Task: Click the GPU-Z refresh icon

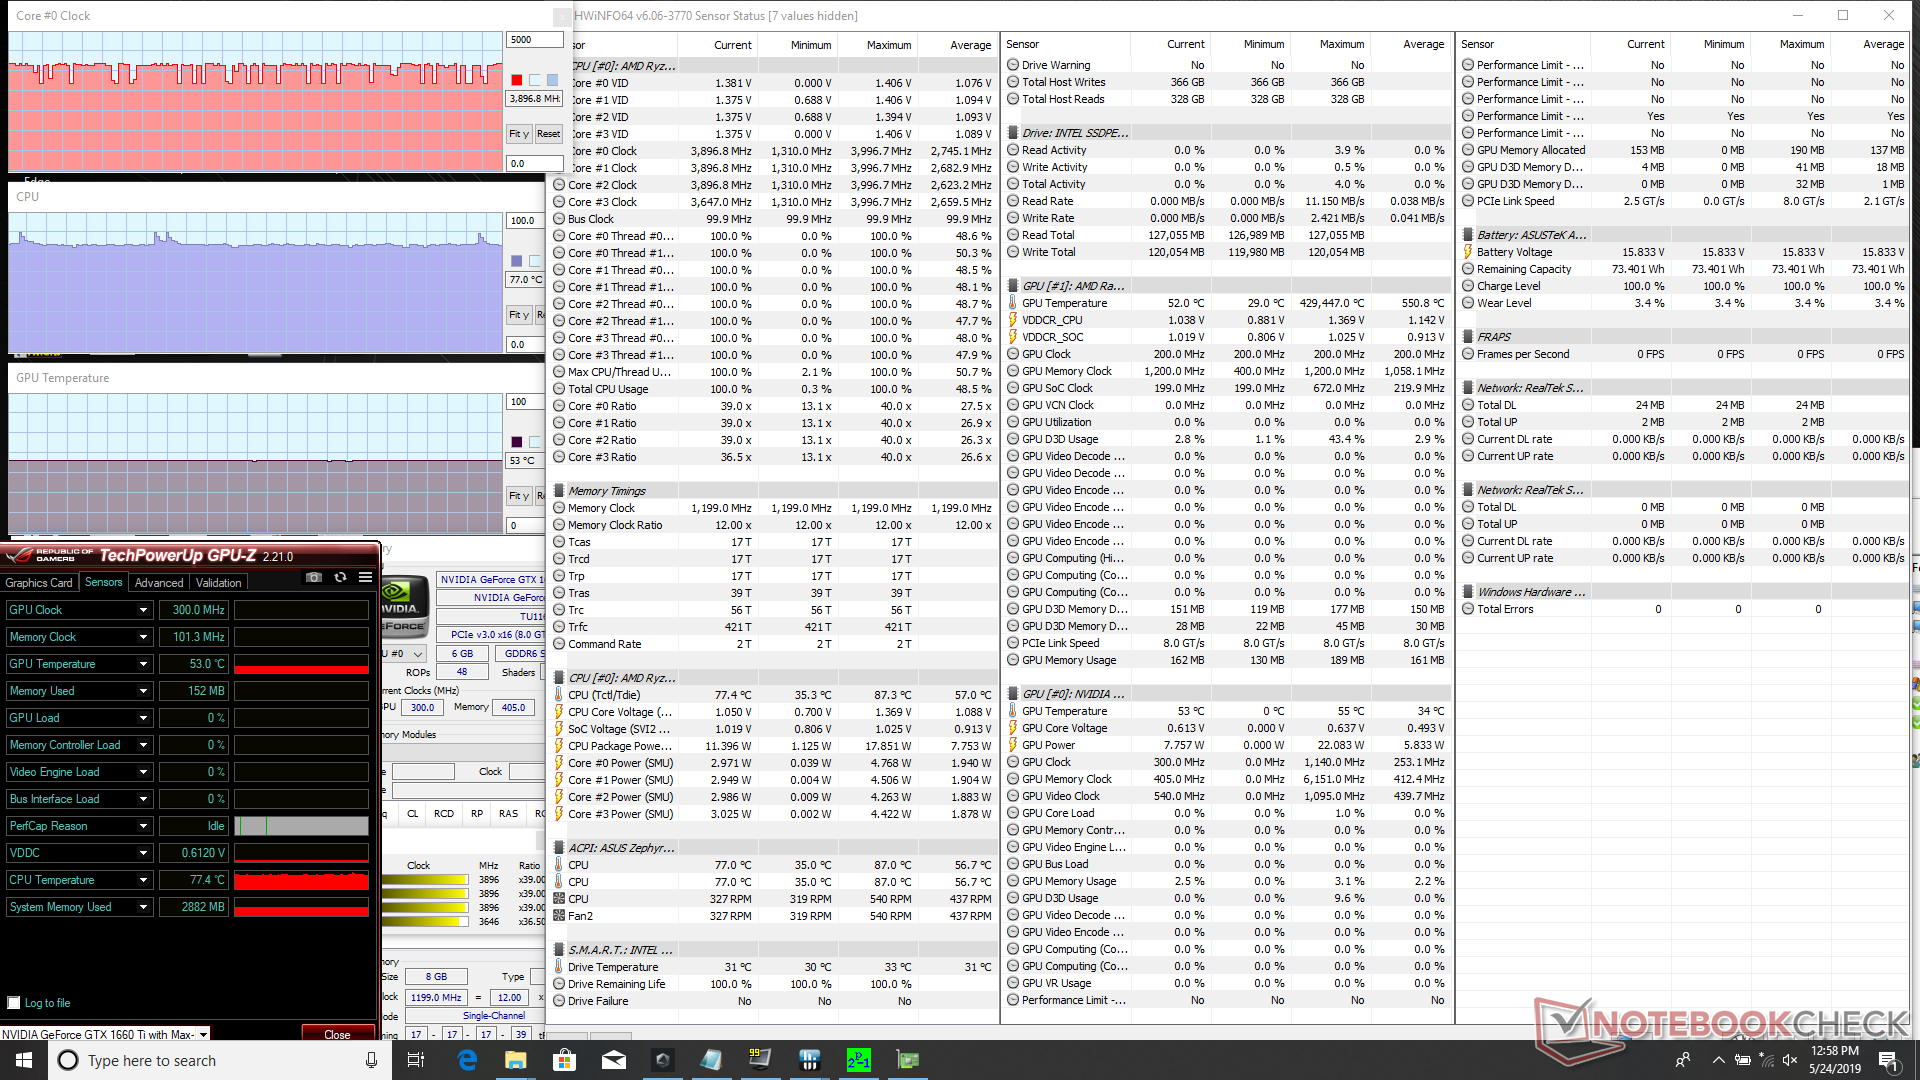Action: click(x=340, y=578)
